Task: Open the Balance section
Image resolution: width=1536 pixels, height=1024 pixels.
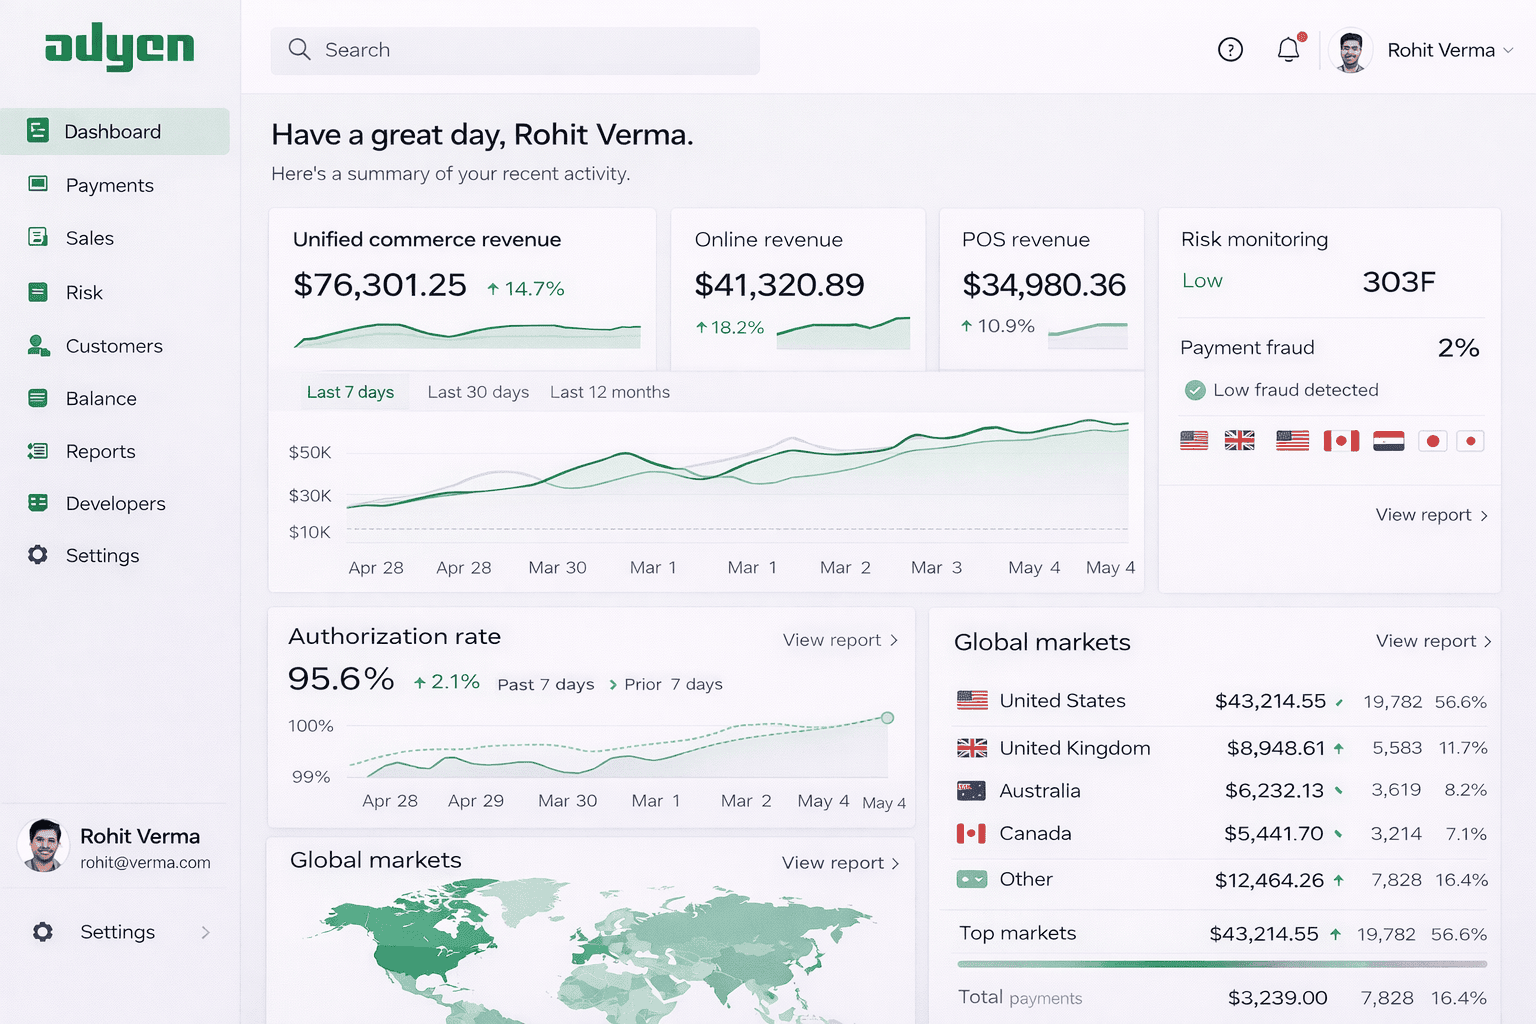Action: point(101,398)
